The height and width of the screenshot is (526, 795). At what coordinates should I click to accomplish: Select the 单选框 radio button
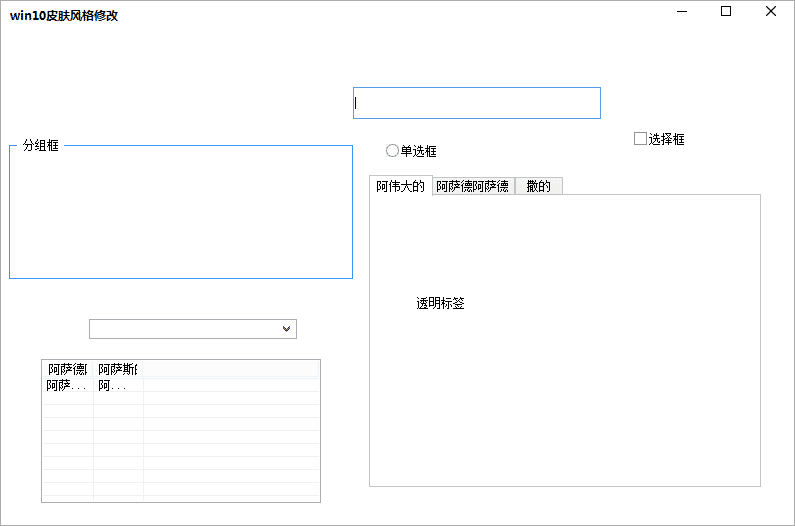click(x=392, y=151)
